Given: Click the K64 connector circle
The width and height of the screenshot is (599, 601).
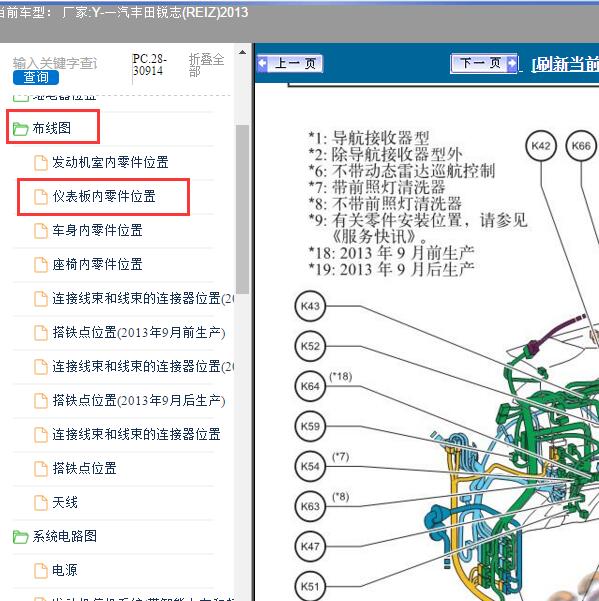Looking at the screenshot, I should [x=310, y=386].
